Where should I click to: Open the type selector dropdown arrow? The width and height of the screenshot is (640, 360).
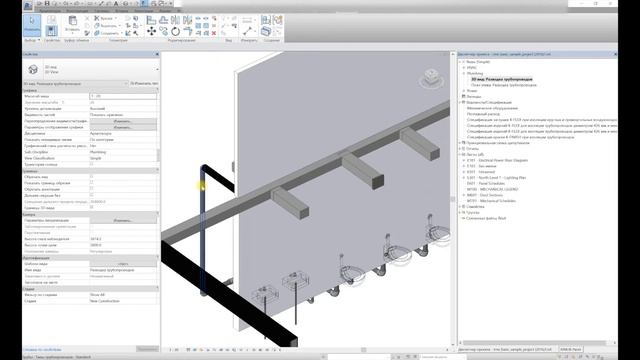tap(157, 69)
